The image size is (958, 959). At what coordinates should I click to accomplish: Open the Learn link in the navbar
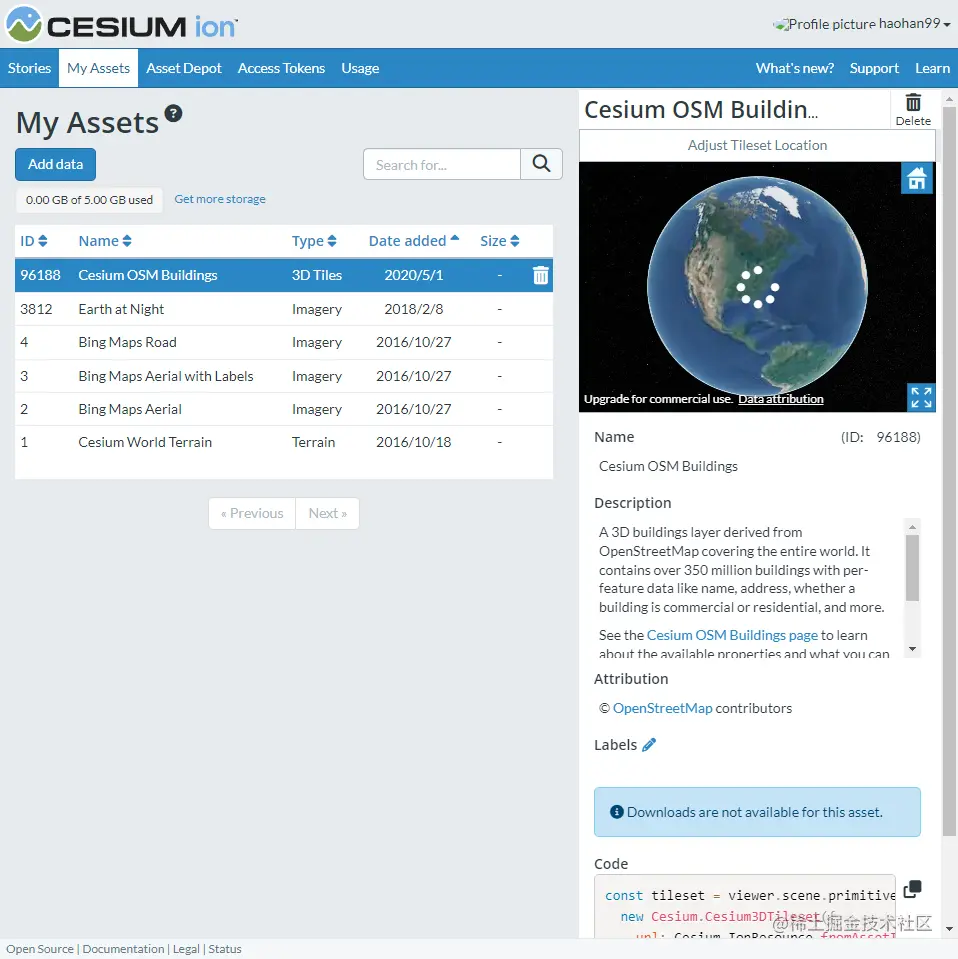932,68
